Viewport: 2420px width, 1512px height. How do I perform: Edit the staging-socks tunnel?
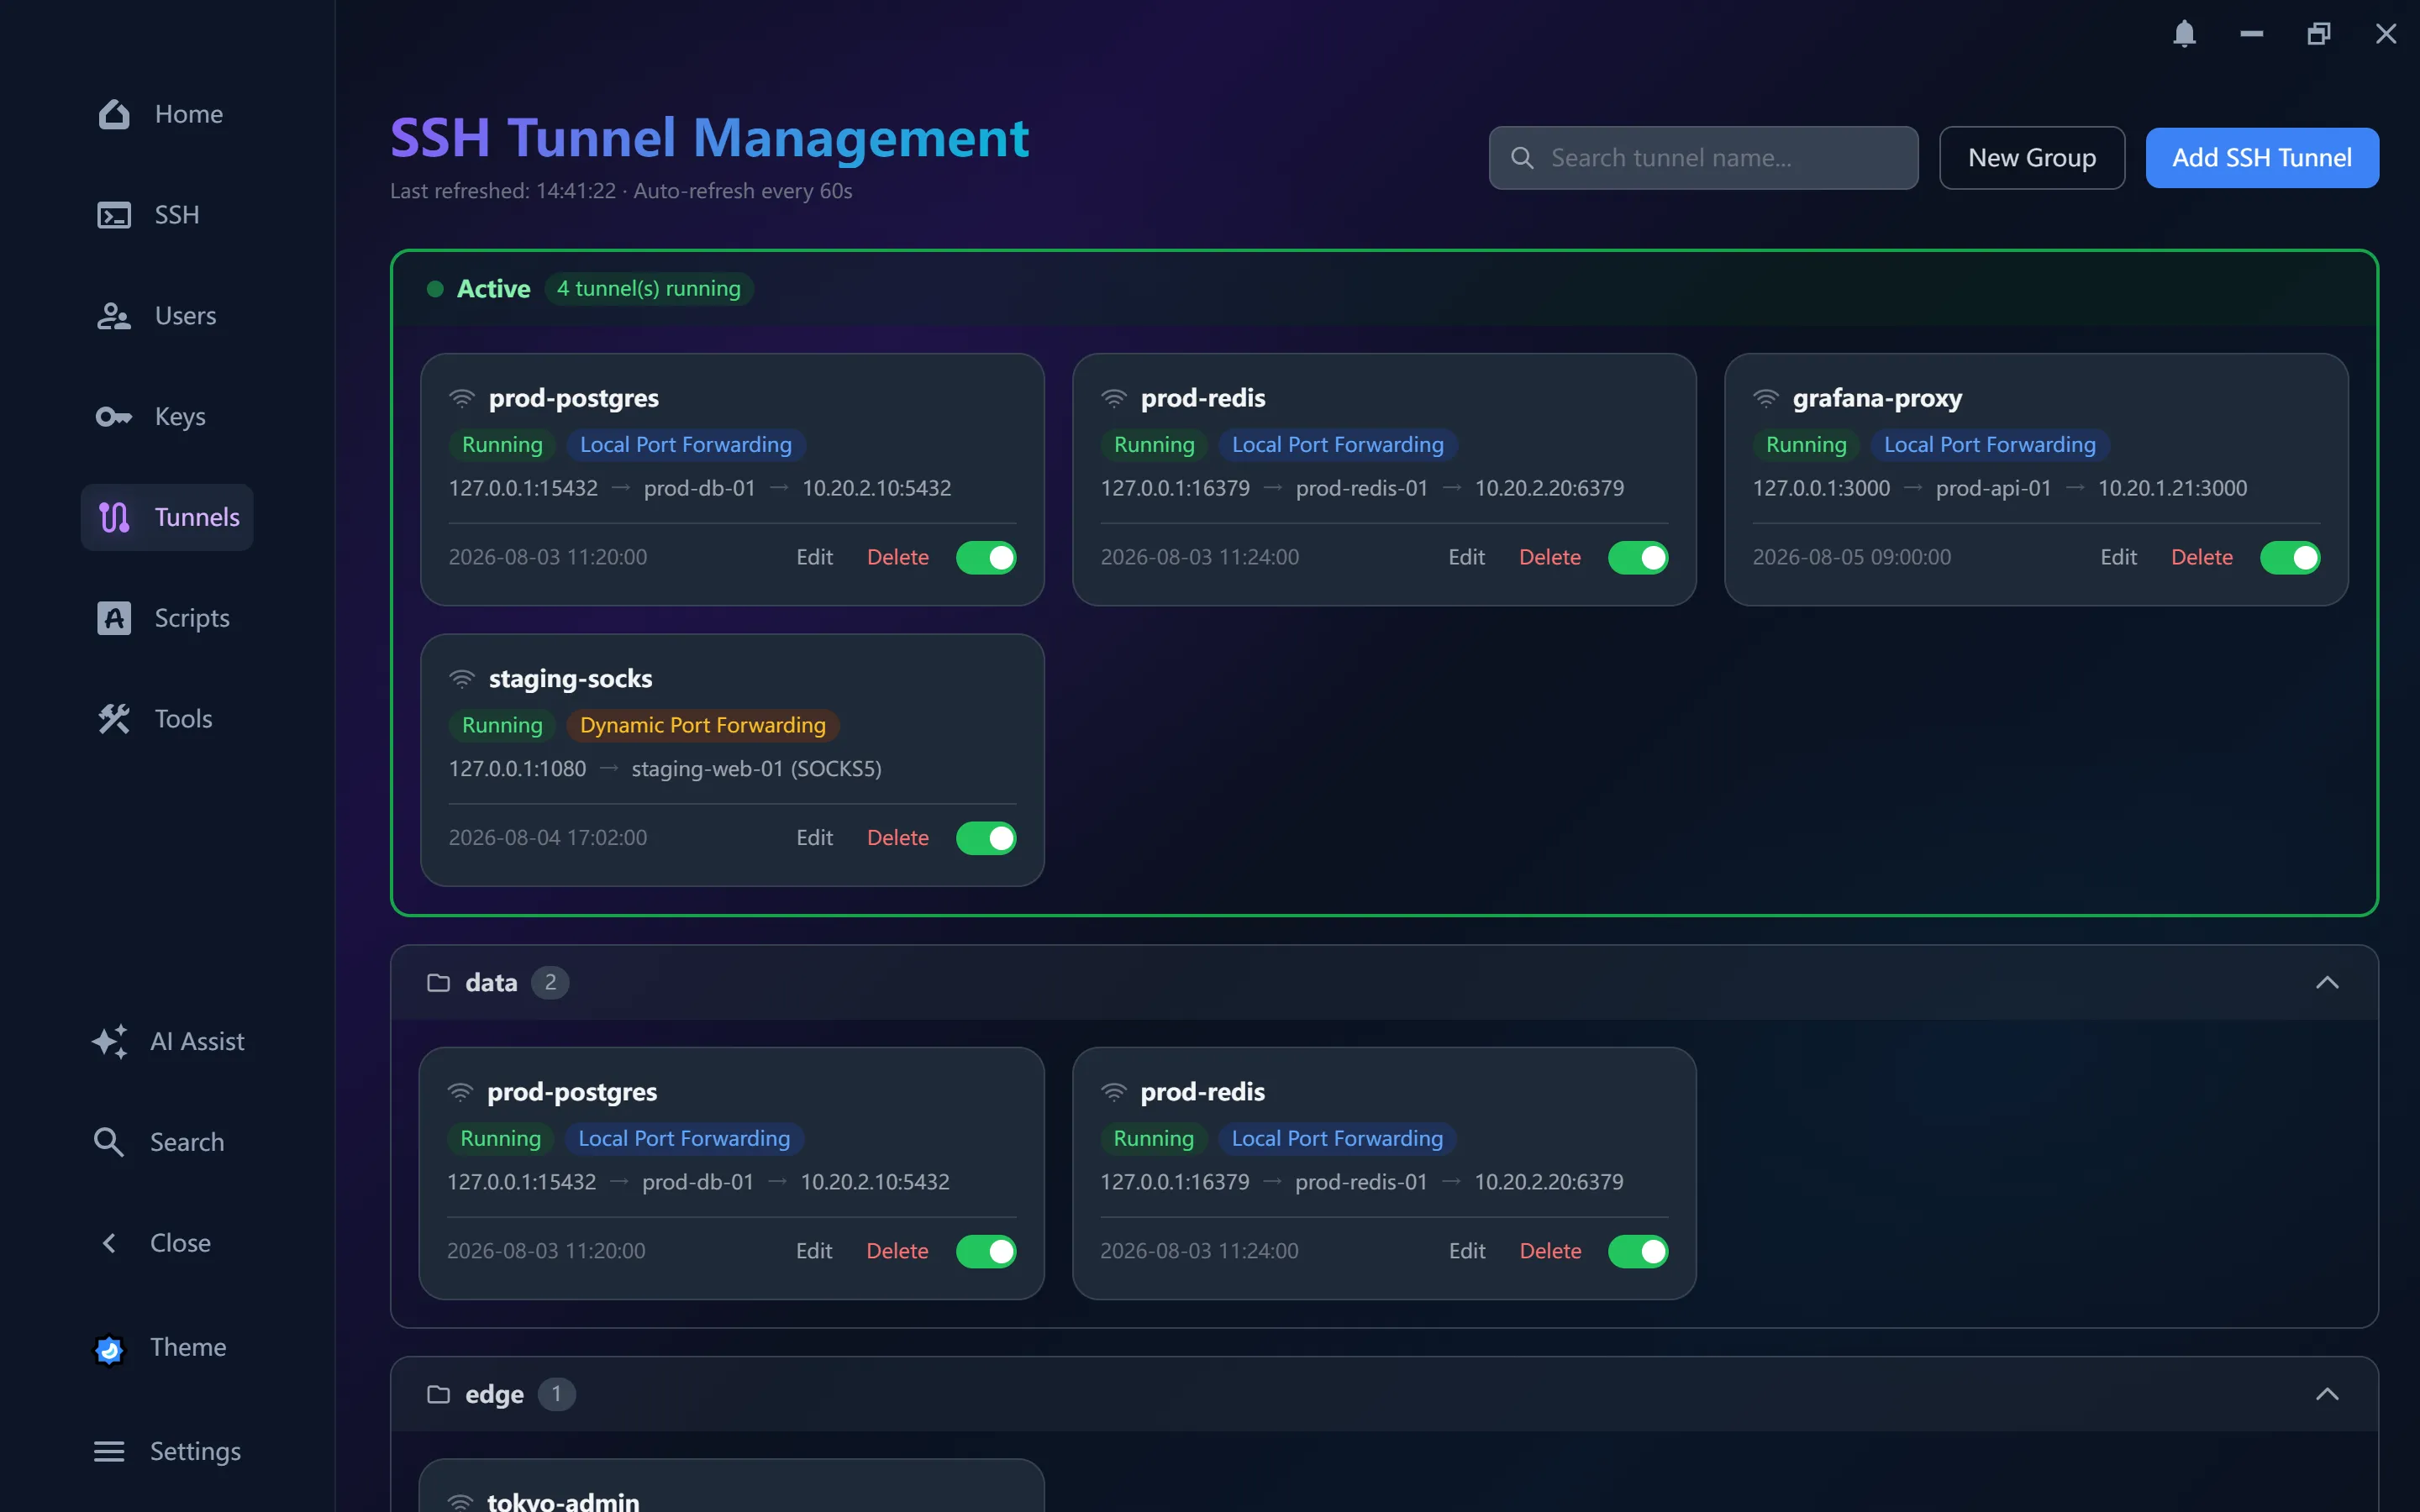[814, 838]
